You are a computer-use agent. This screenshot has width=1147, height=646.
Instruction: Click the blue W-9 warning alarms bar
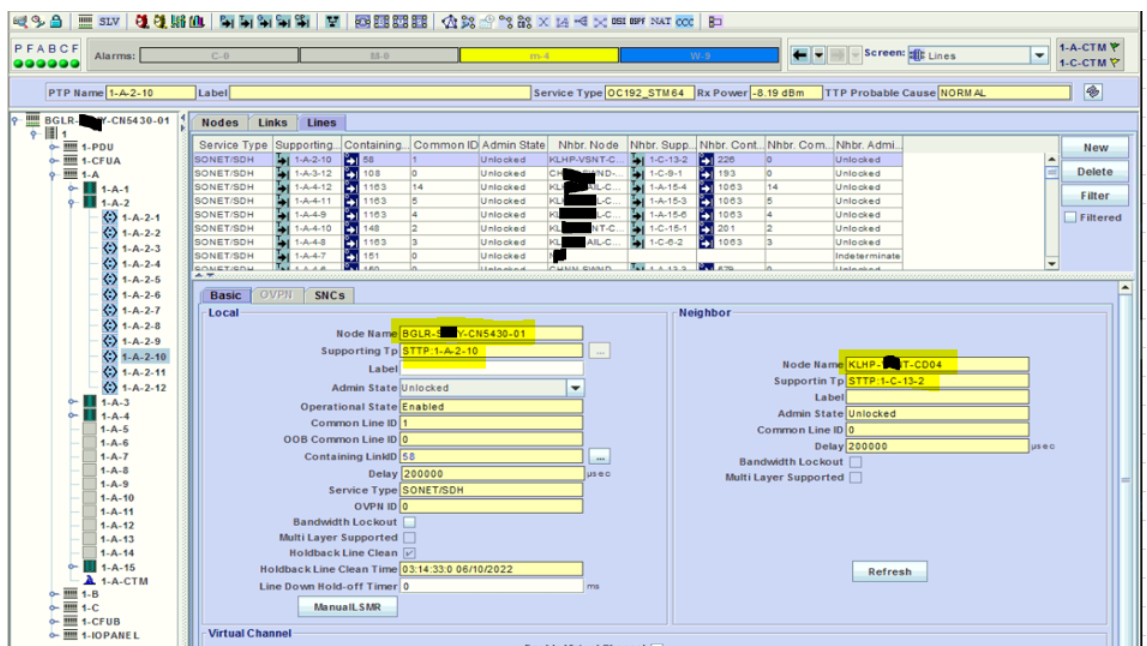[x=699, y=56]
